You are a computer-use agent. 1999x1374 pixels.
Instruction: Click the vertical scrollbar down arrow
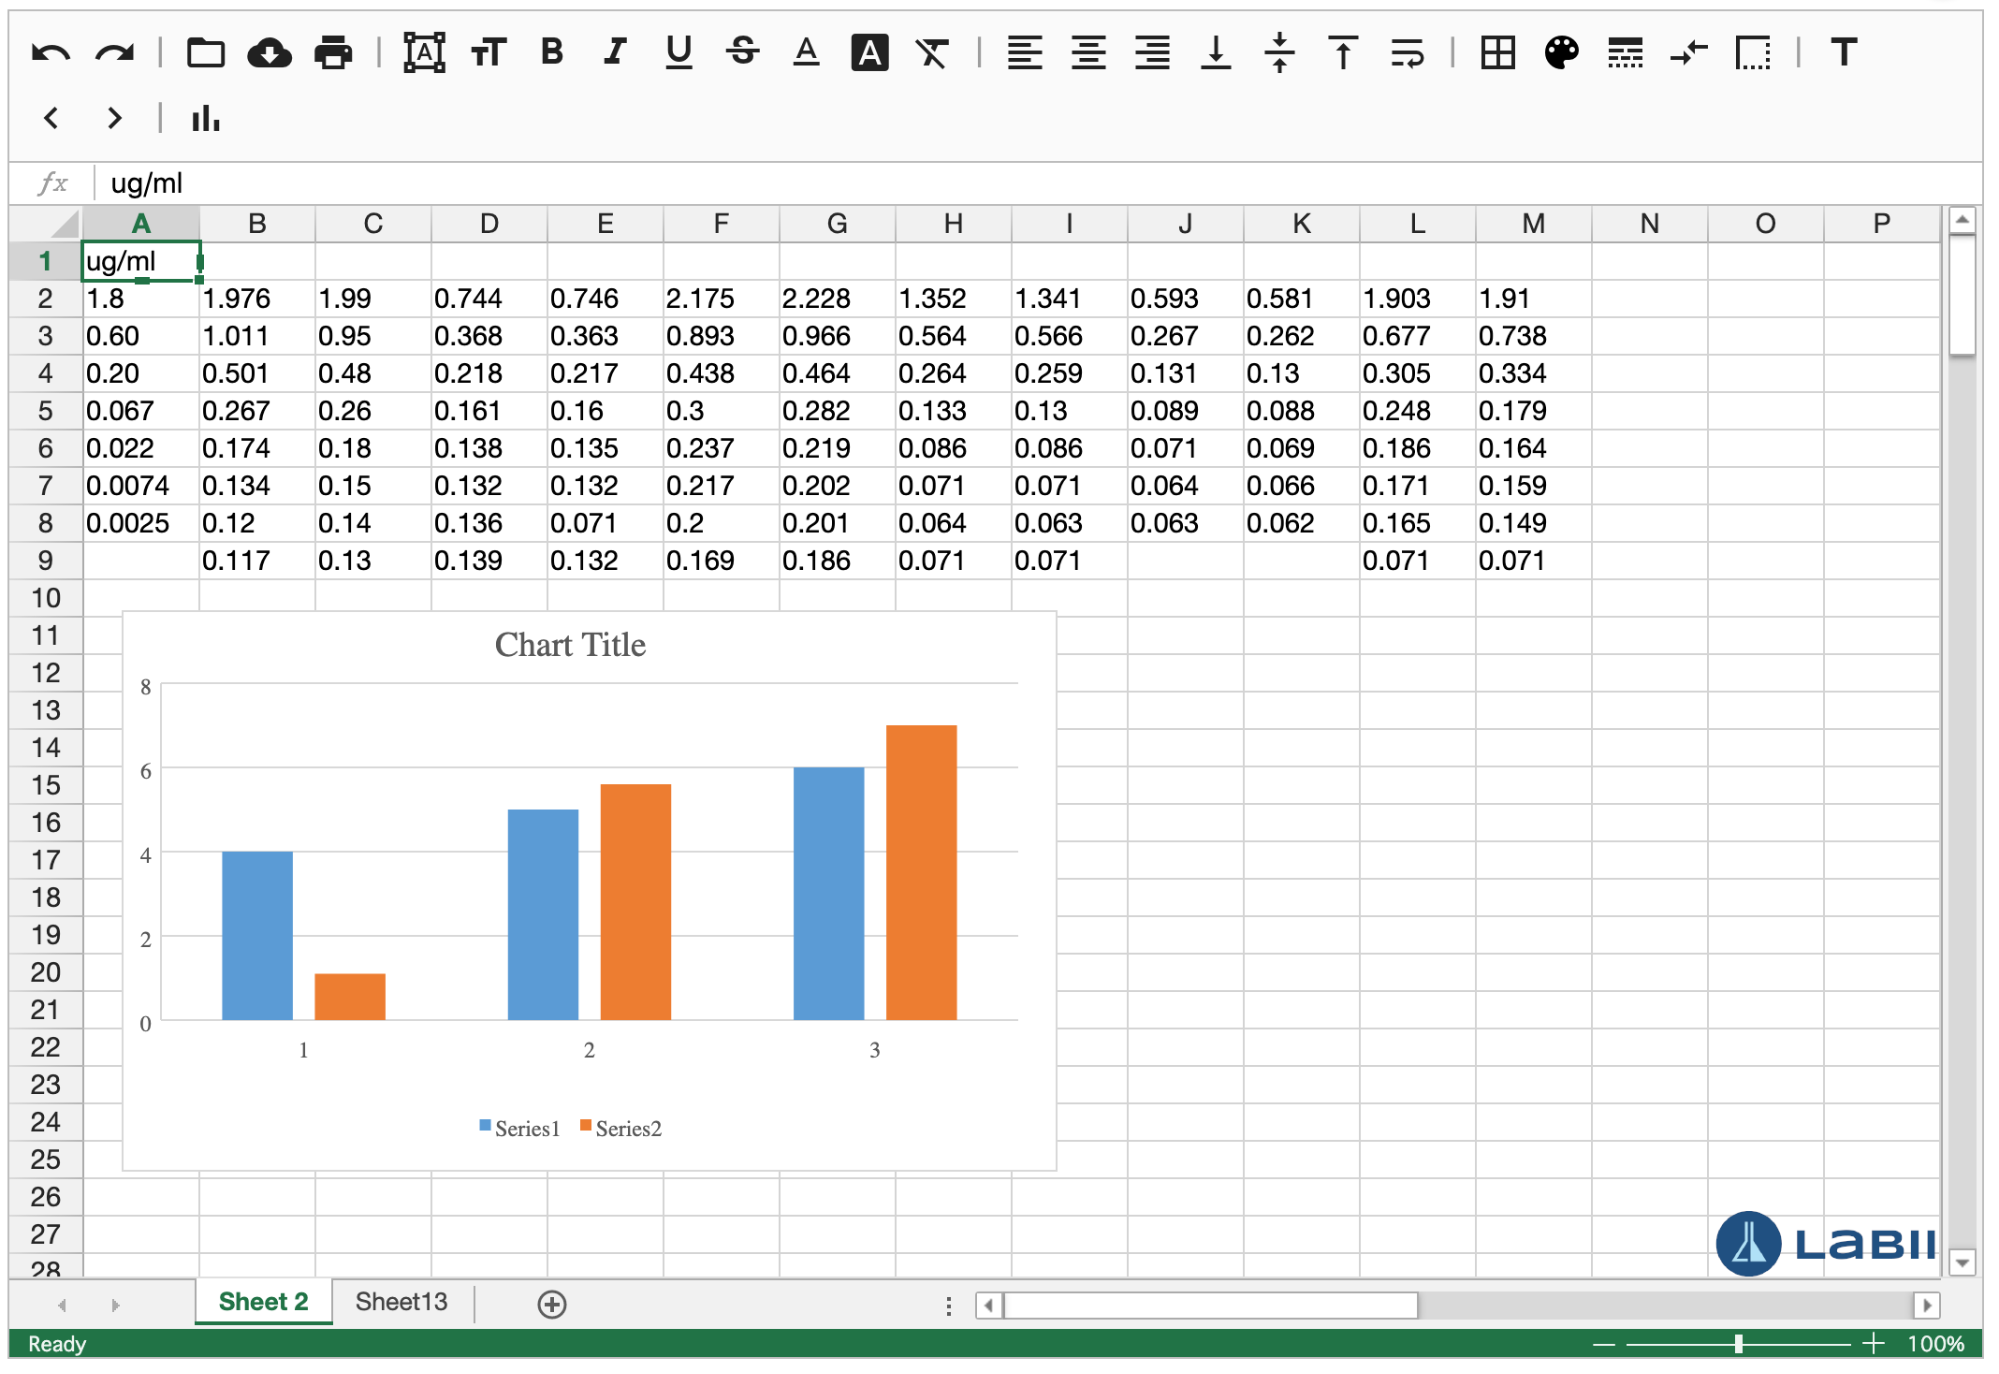(x=1961, y=1263)
